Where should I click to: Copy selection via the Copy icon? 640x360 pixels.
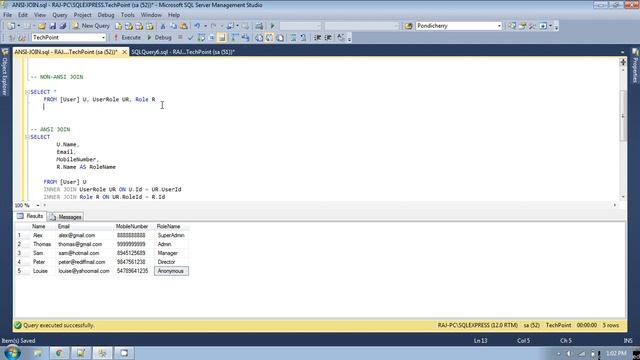point(173,26)
